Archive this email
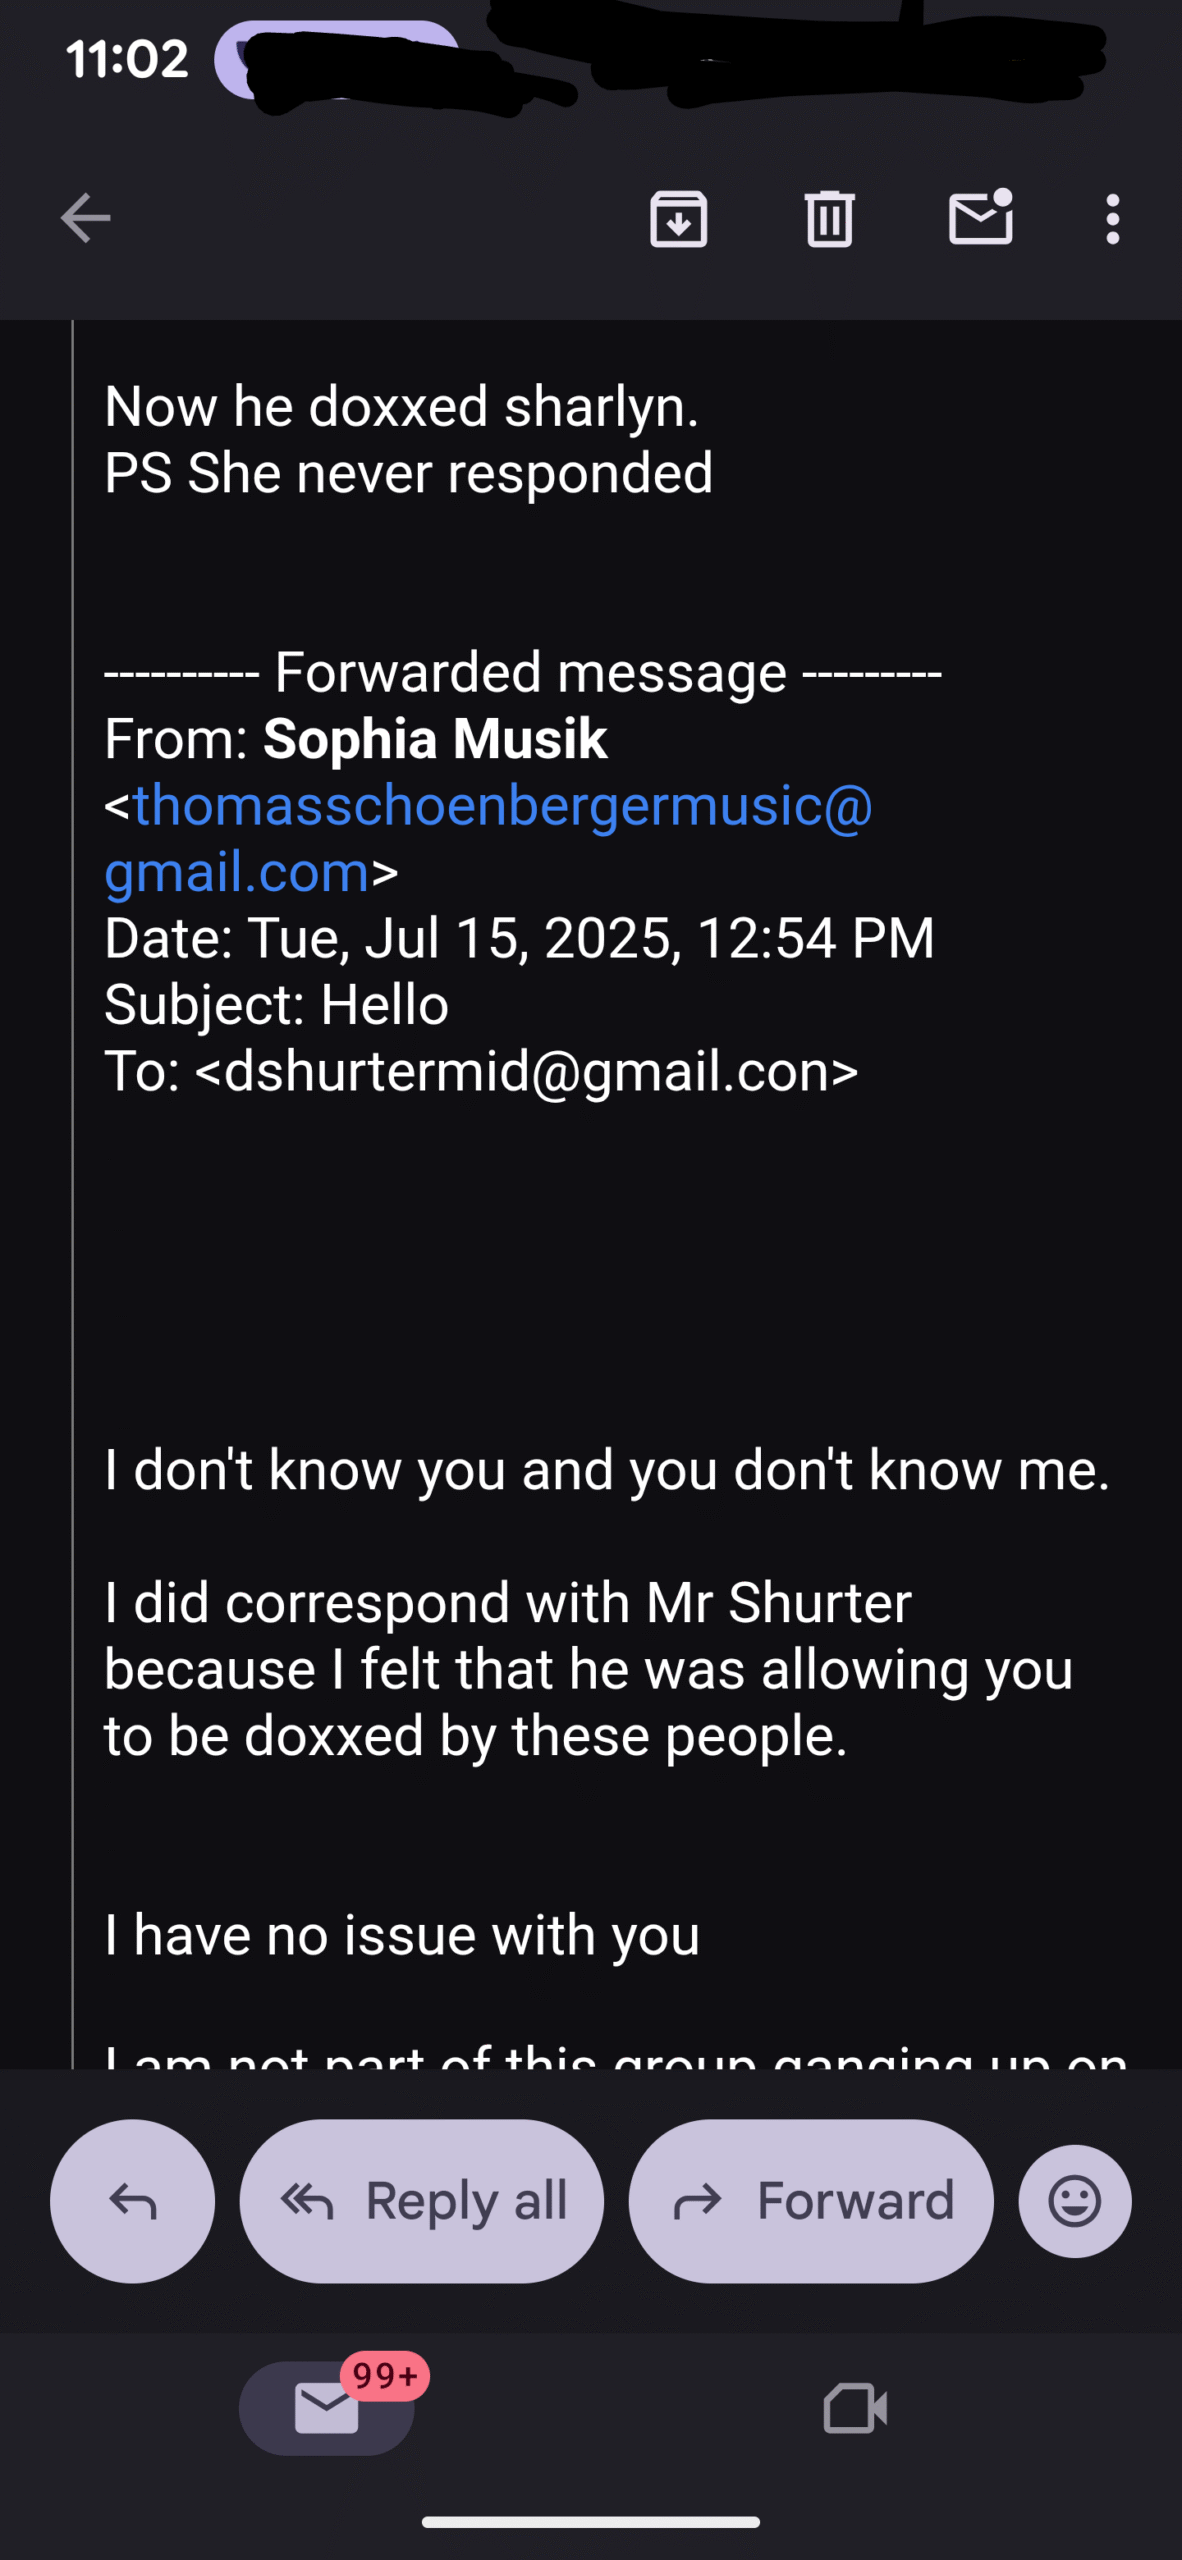The height and width of the screenshot is (2560, 1182). click(679, 218)
